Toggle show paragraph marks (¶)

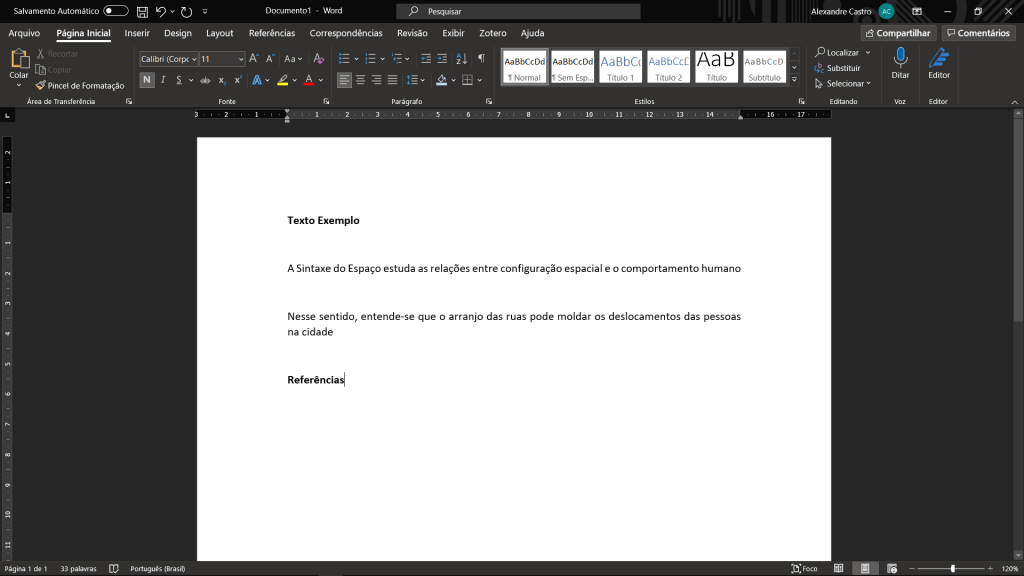pos(481,59)
